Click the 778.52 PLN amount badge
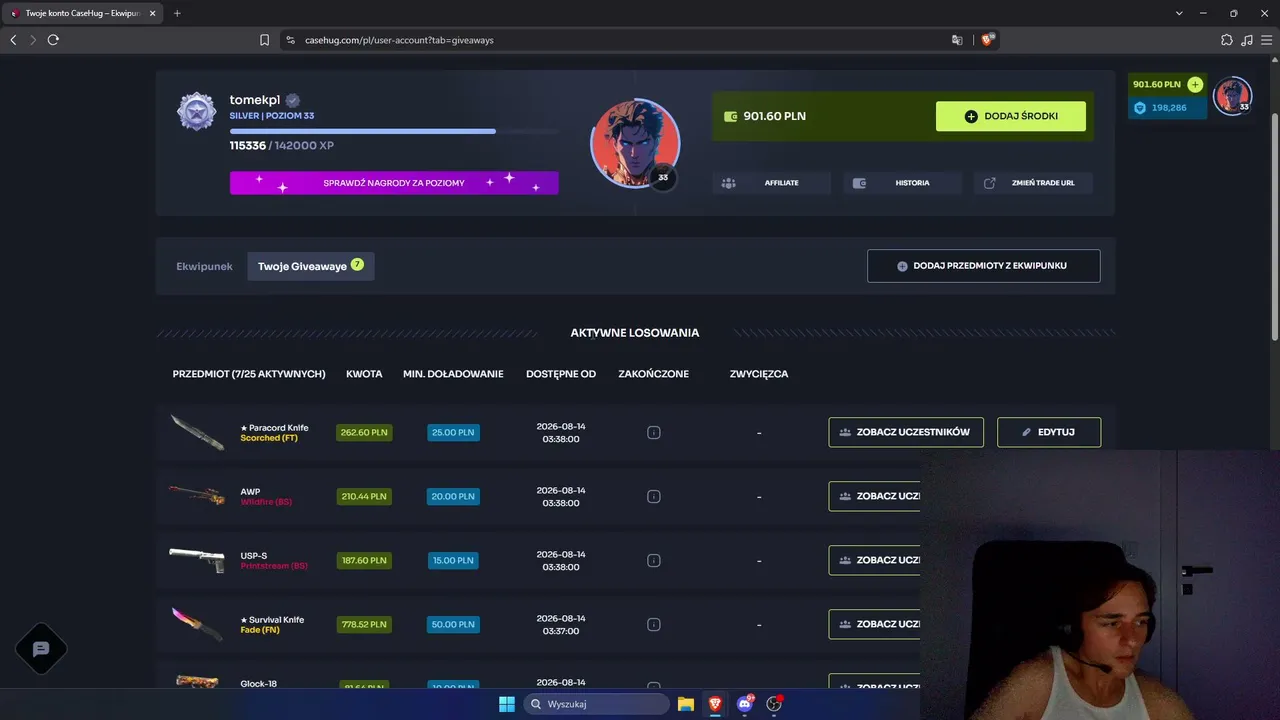This screenshot has height=720, width=1280. pyautogui.click(x=364, y=625)
